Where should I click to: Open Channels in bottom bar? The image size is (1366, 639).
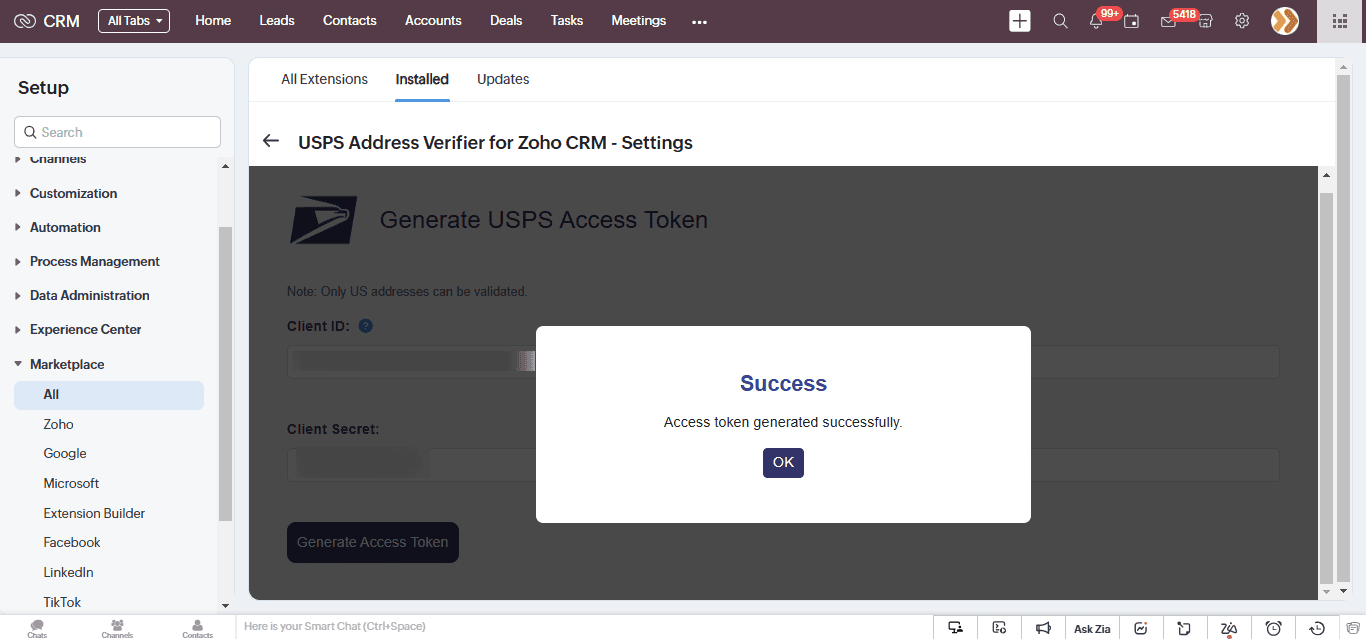click(x=117, y=628)
